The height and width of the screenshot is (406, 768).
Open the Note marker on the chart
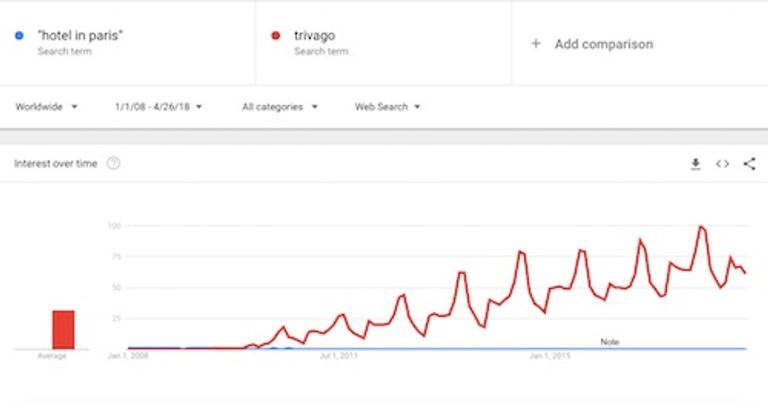pos(610,342)
